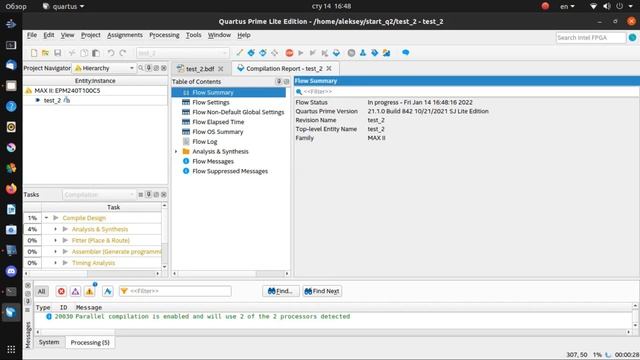This screenshot has width=640, height=360.
Task: Click the Undo arrow icon
Action: pyautogui.click(x=111, y=53)
